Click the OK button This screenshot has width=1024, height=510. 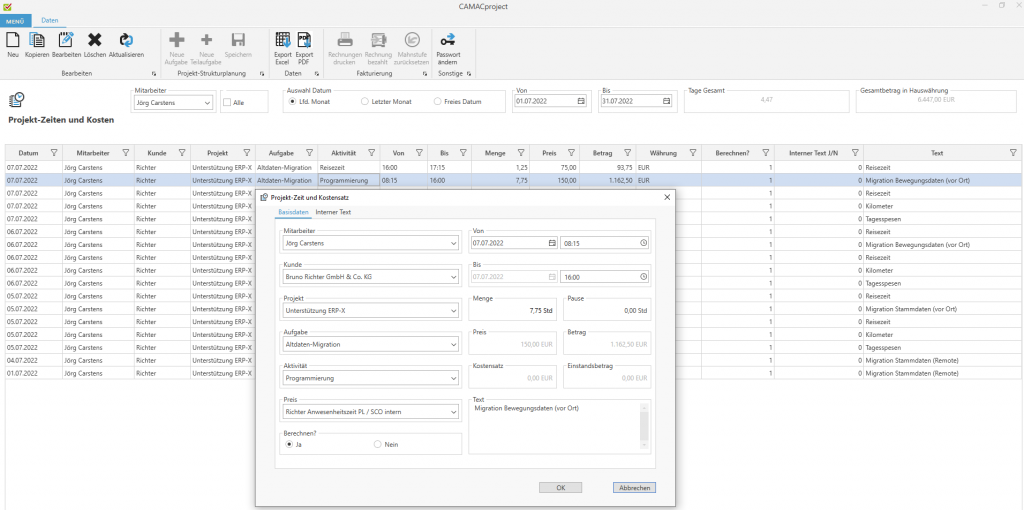(x=560, y=488)
